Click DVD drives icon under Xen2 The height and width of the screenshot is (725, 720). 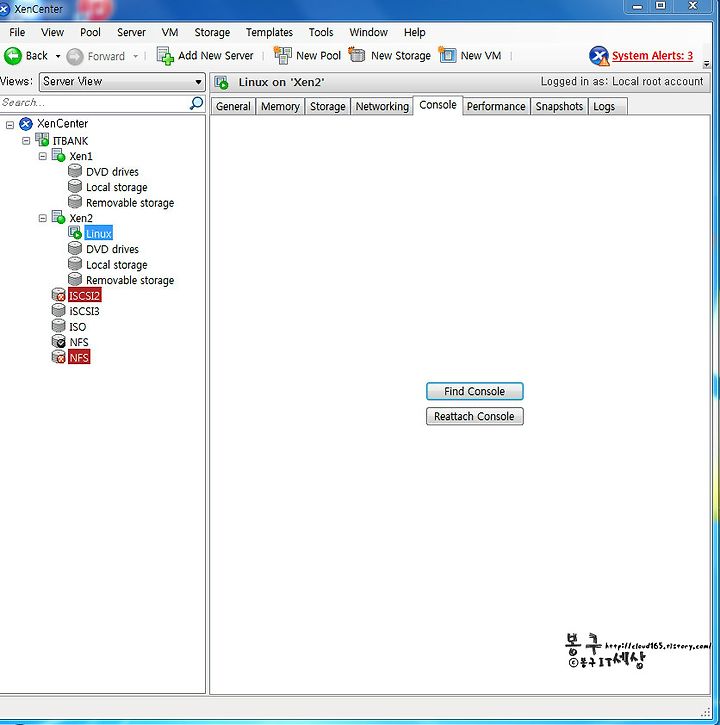pos(75,248)
